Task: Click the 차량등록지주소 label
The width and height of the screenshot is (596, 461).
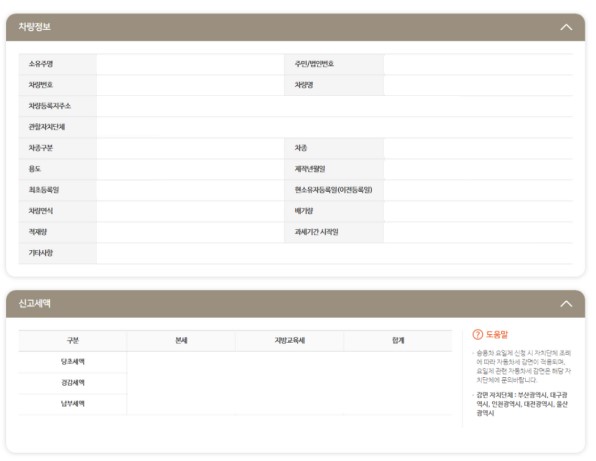Action: tap(50, 106)
